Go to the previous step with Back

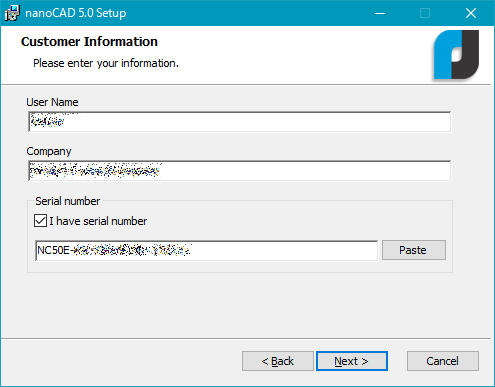click(278, 361)
